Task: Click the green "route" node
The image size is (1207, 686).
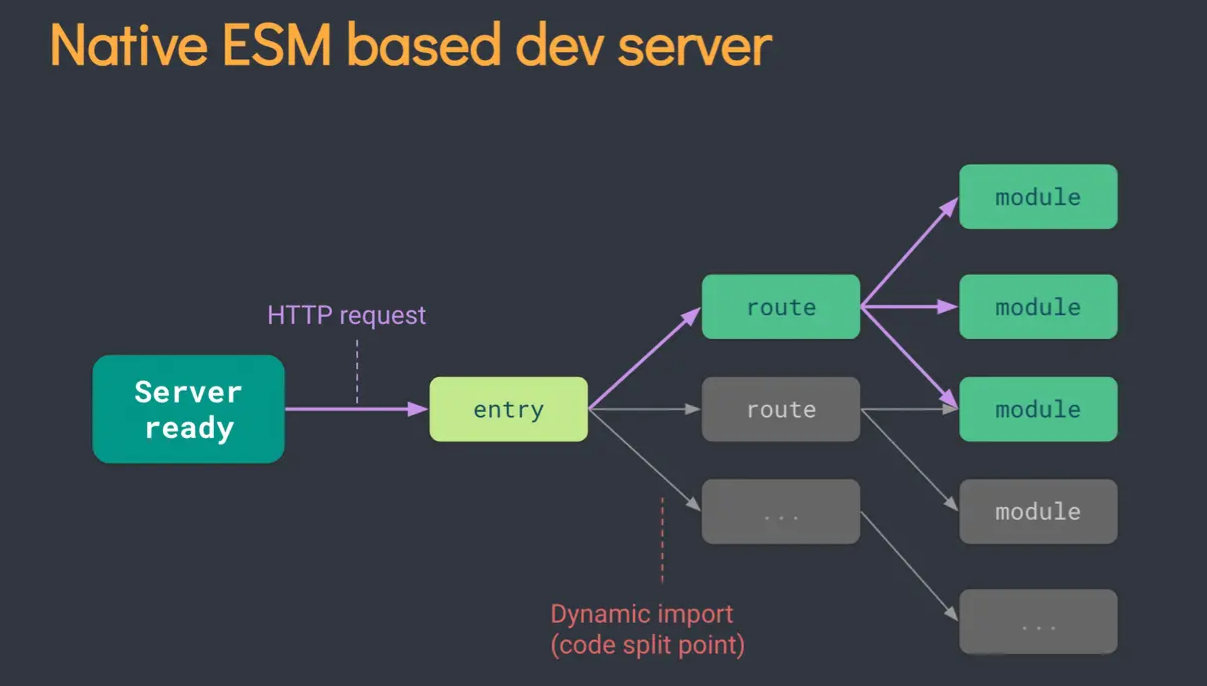Action: (780, 307)
